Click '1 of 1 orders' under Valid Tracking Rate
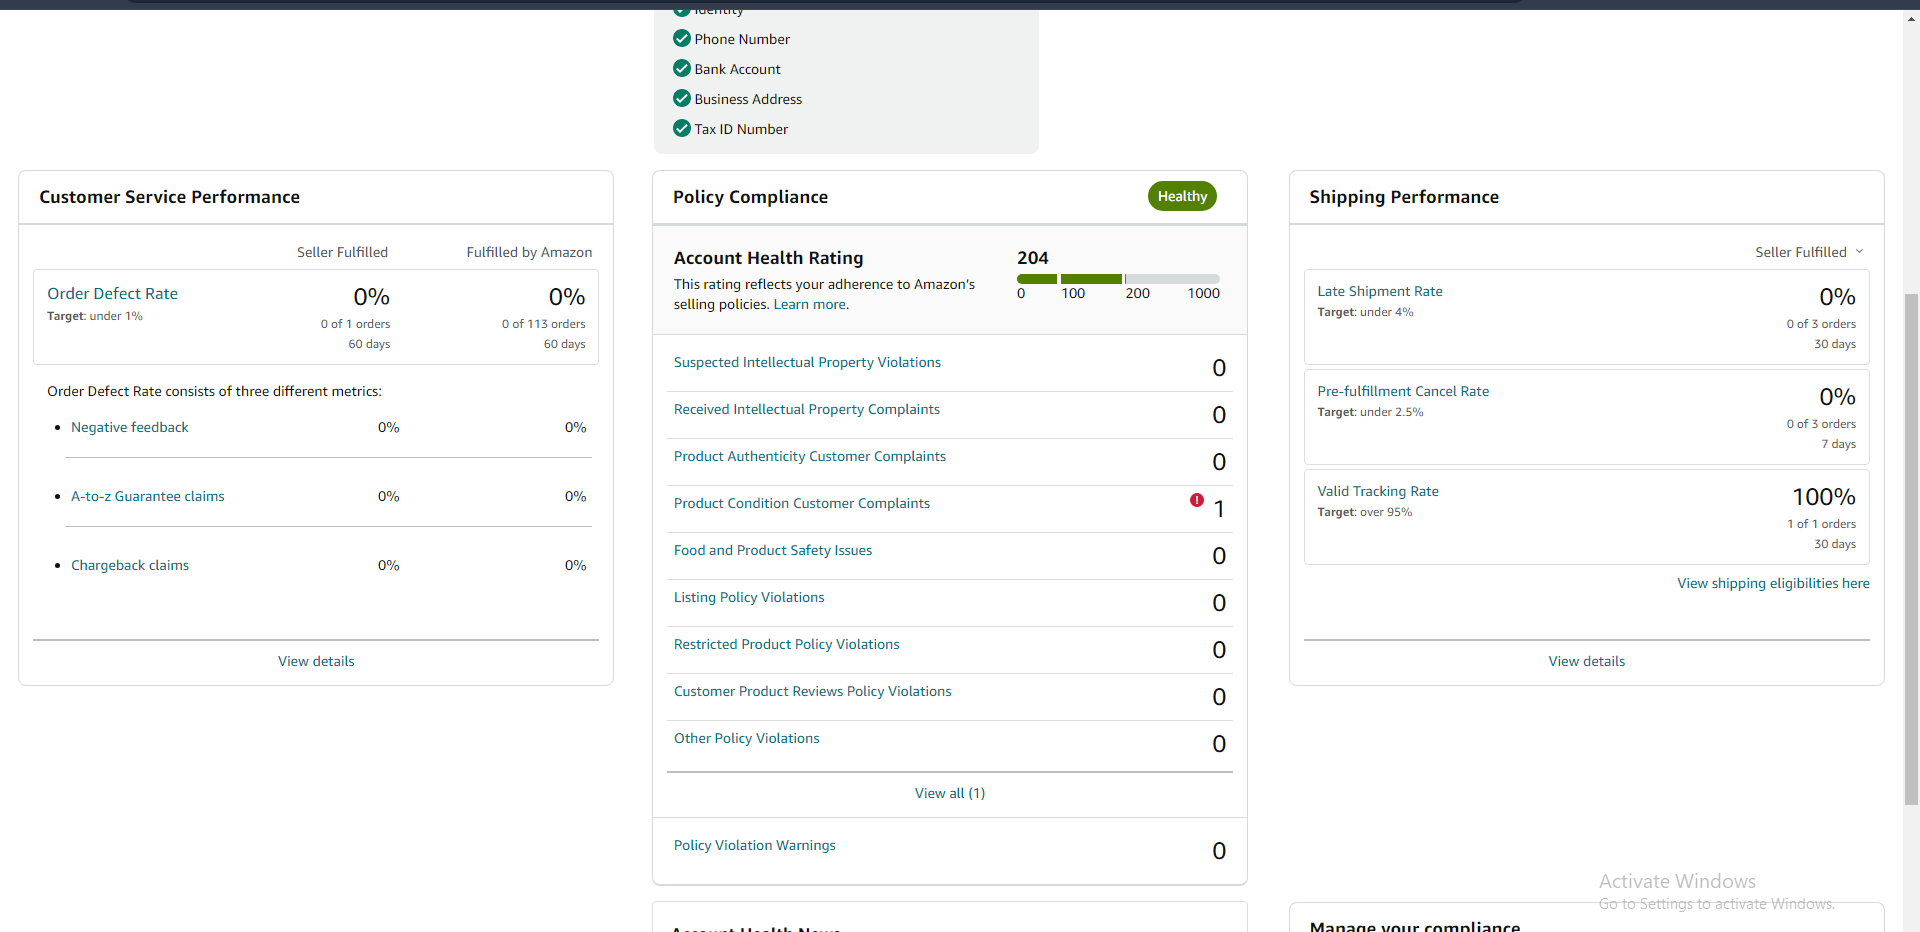Image resolution: width=1920 pixels, height=932 pixels. click(1821, 524)
